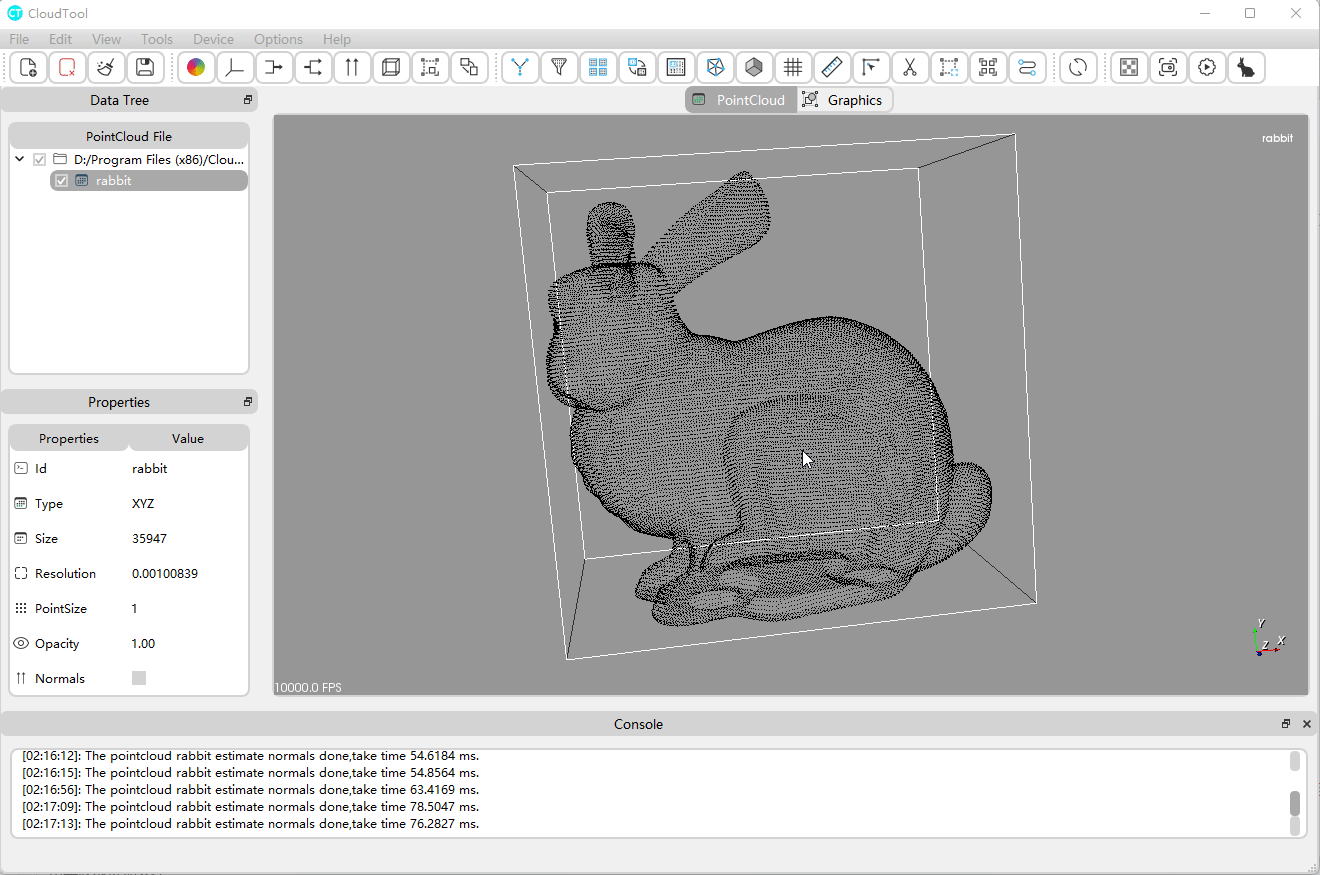Select the filter funnel tool

(x=559, y=68)
